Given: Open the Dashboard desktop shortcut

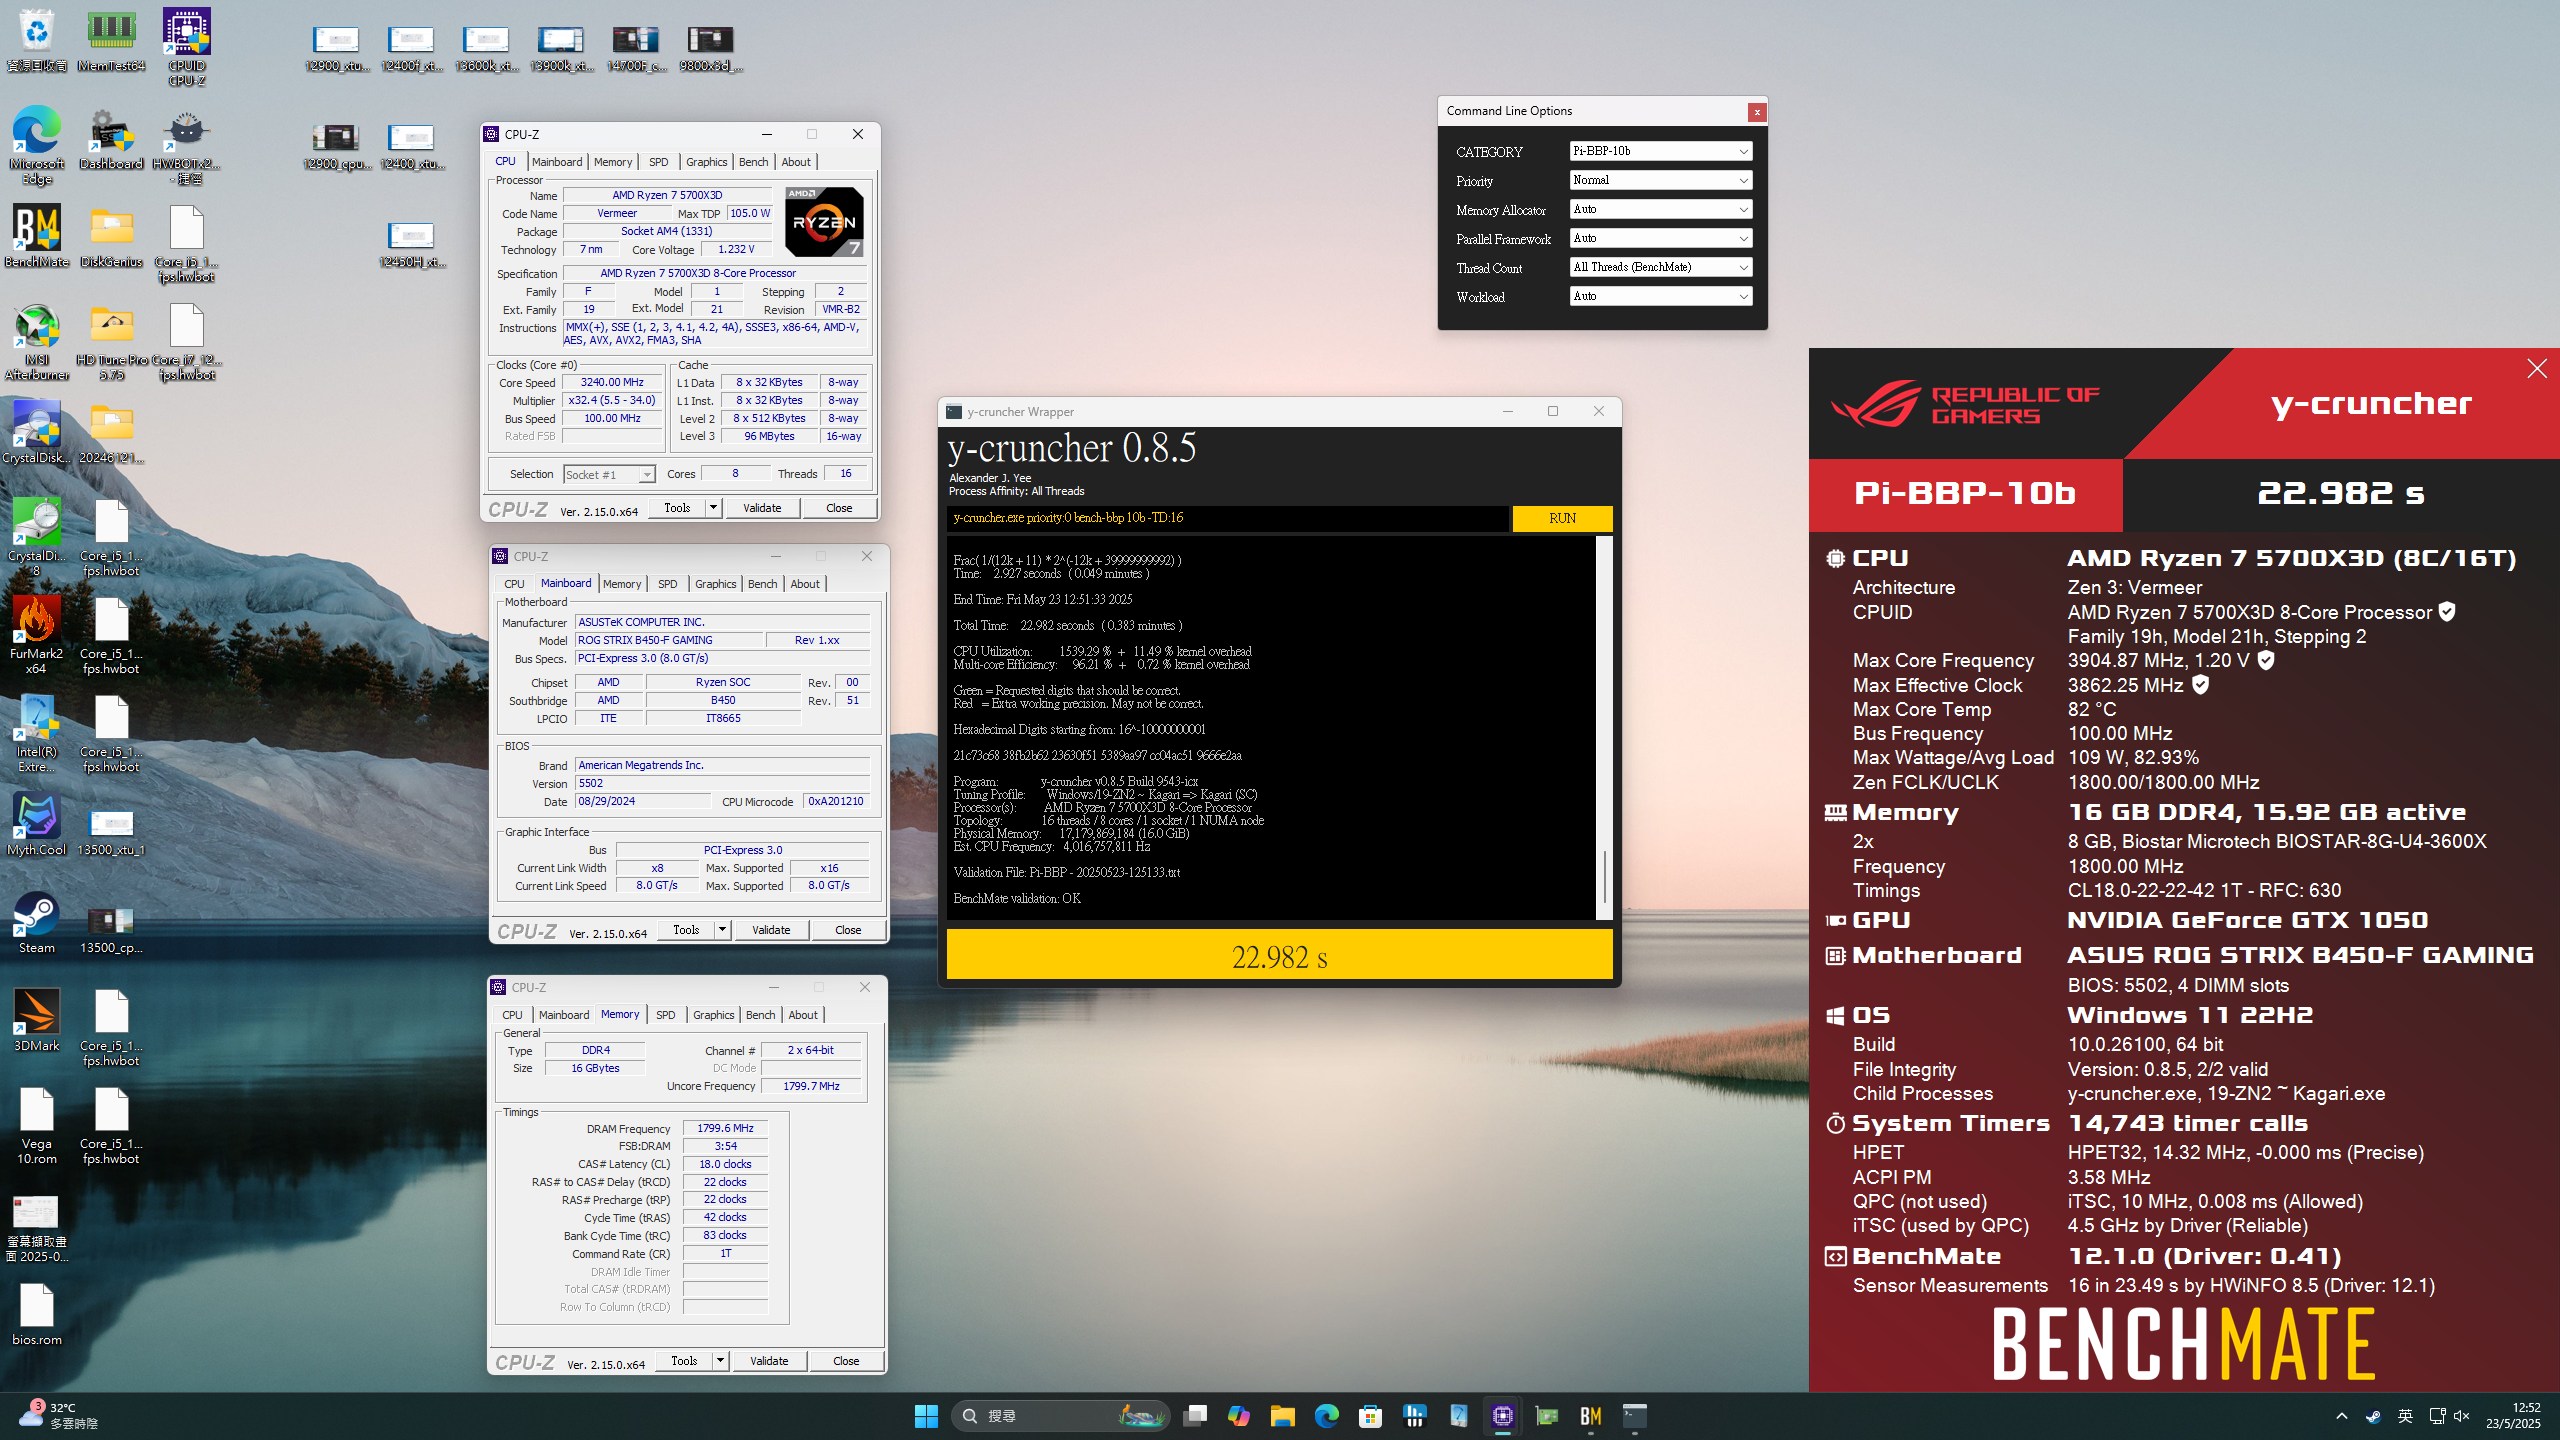Looking at the screenshot, I should pyautogui.click(x=111, y=138).
